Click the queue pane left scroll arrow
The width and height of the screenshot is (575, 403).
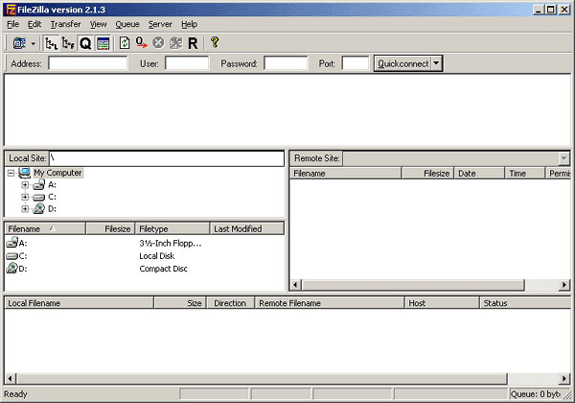10,378
